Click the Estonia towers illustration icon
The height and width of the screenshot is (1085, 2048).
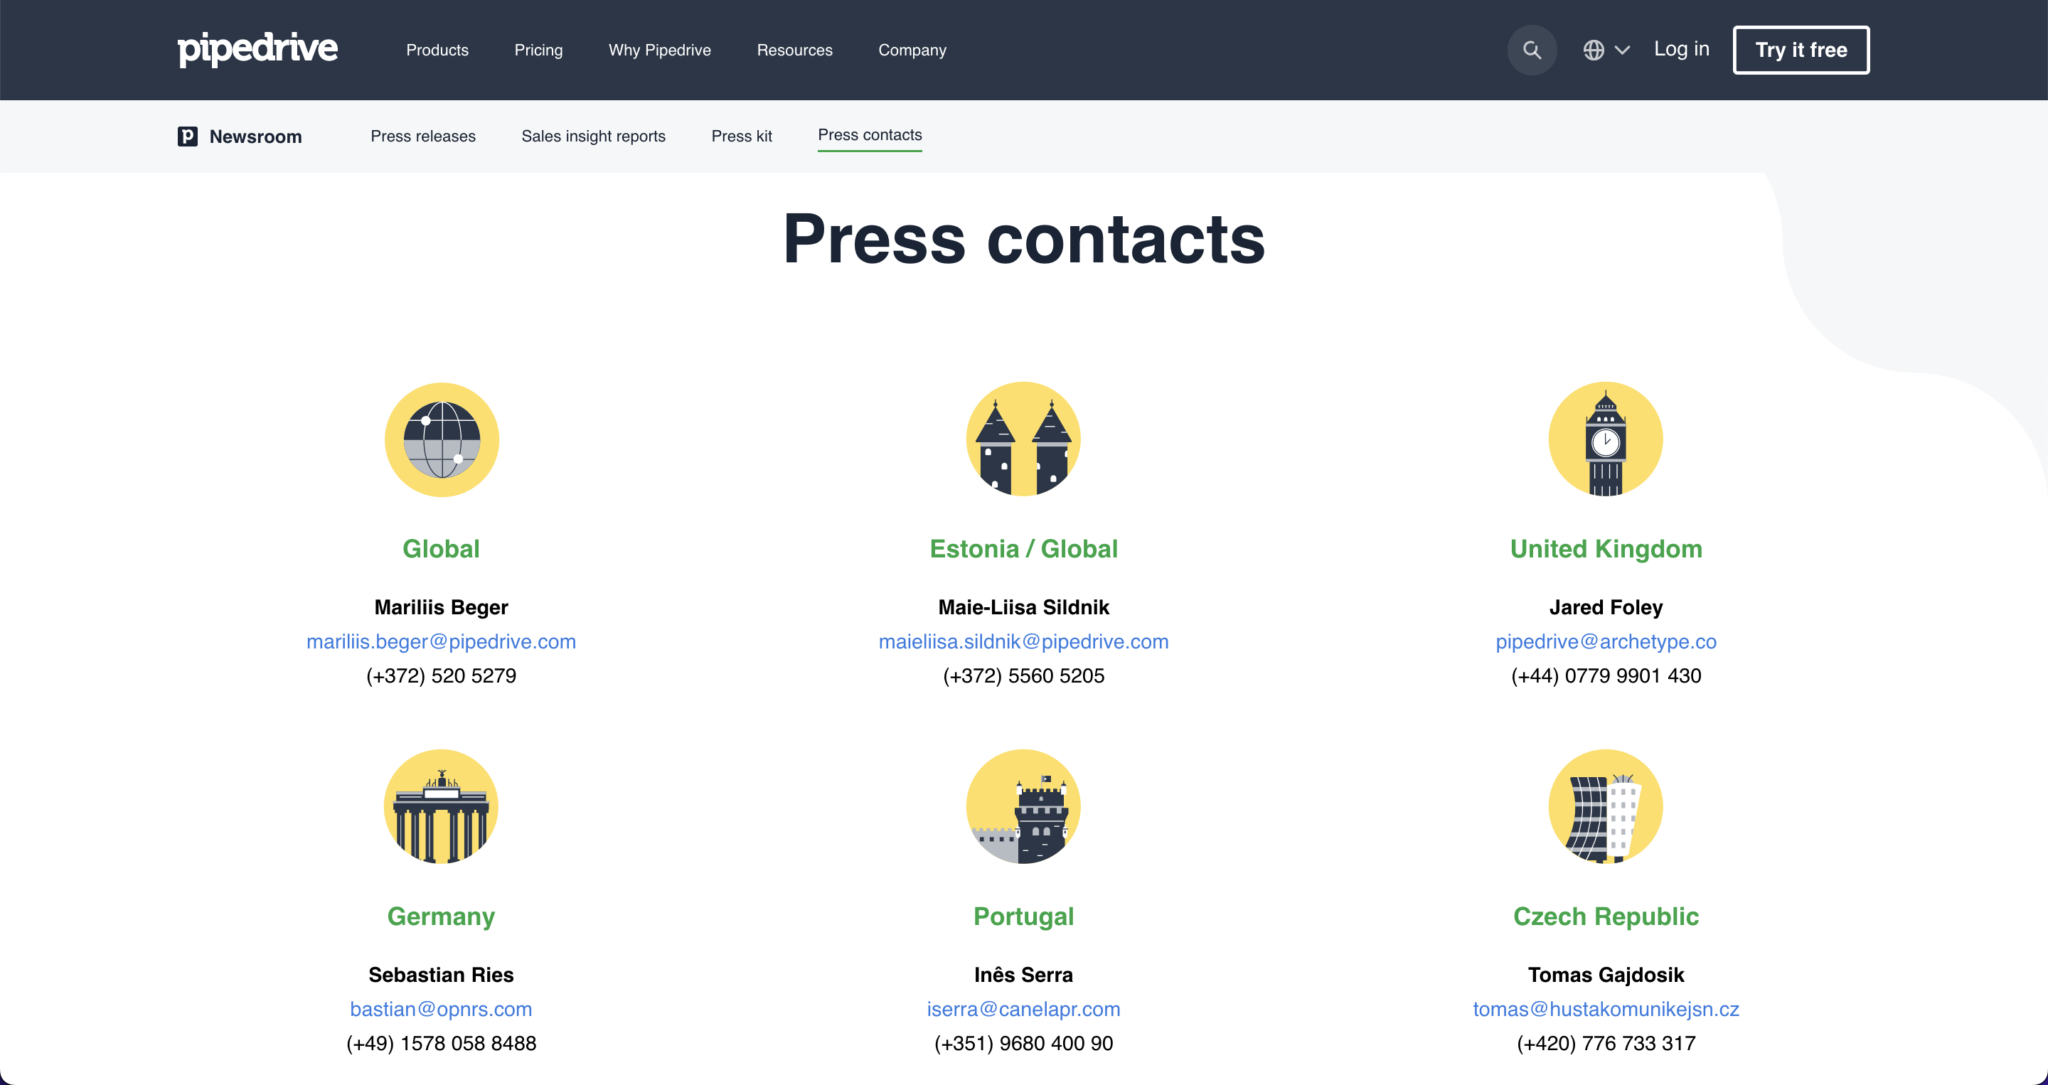(x=1023, y=440)
